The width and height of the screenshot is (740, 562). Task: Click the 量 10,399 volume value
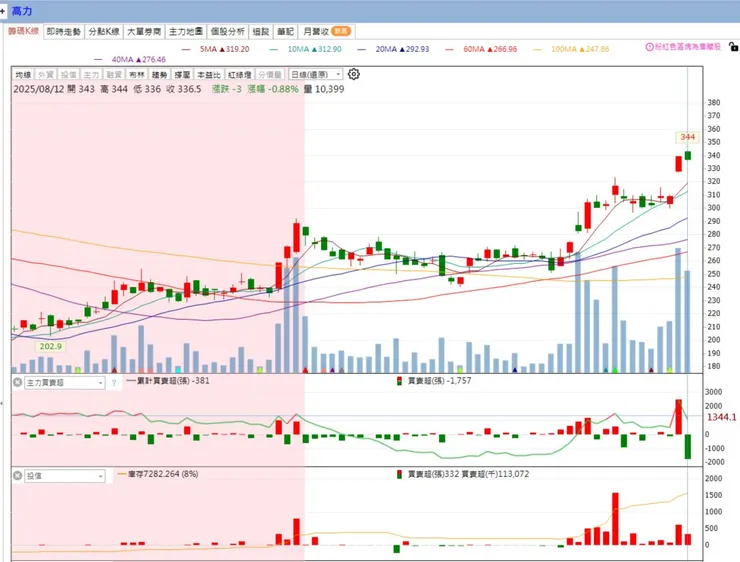tap(324, 89)
